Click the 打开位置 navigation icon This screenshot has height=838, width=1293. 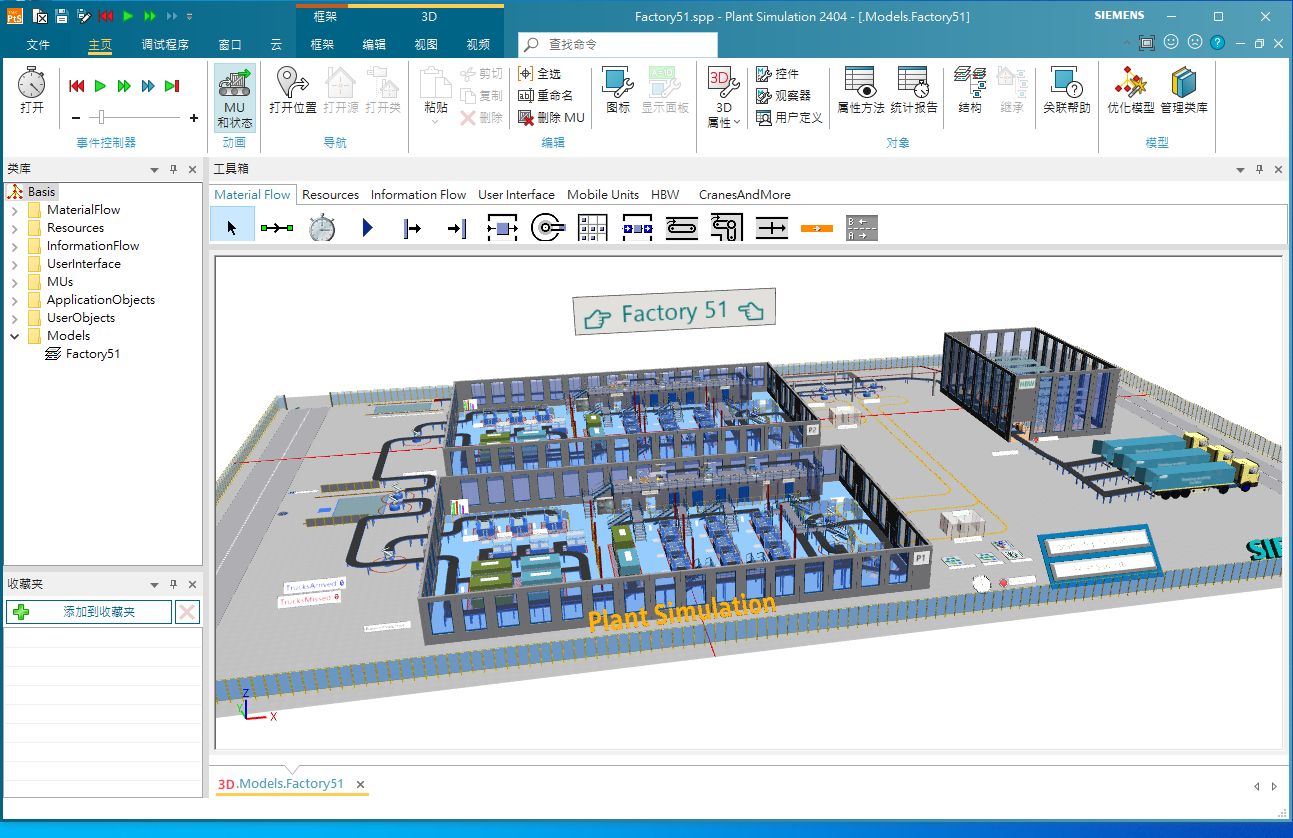pyautogui.click(x=292, y=90)
